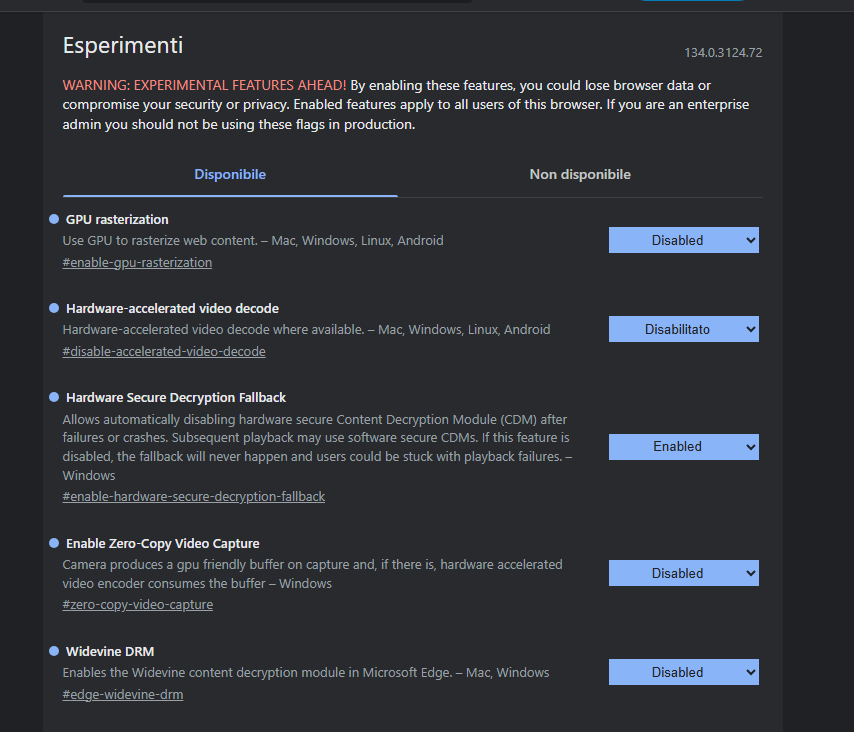Click the blue dot beside Hardware-accelerated video decode

pyautogui.click(x=54, y=308)
